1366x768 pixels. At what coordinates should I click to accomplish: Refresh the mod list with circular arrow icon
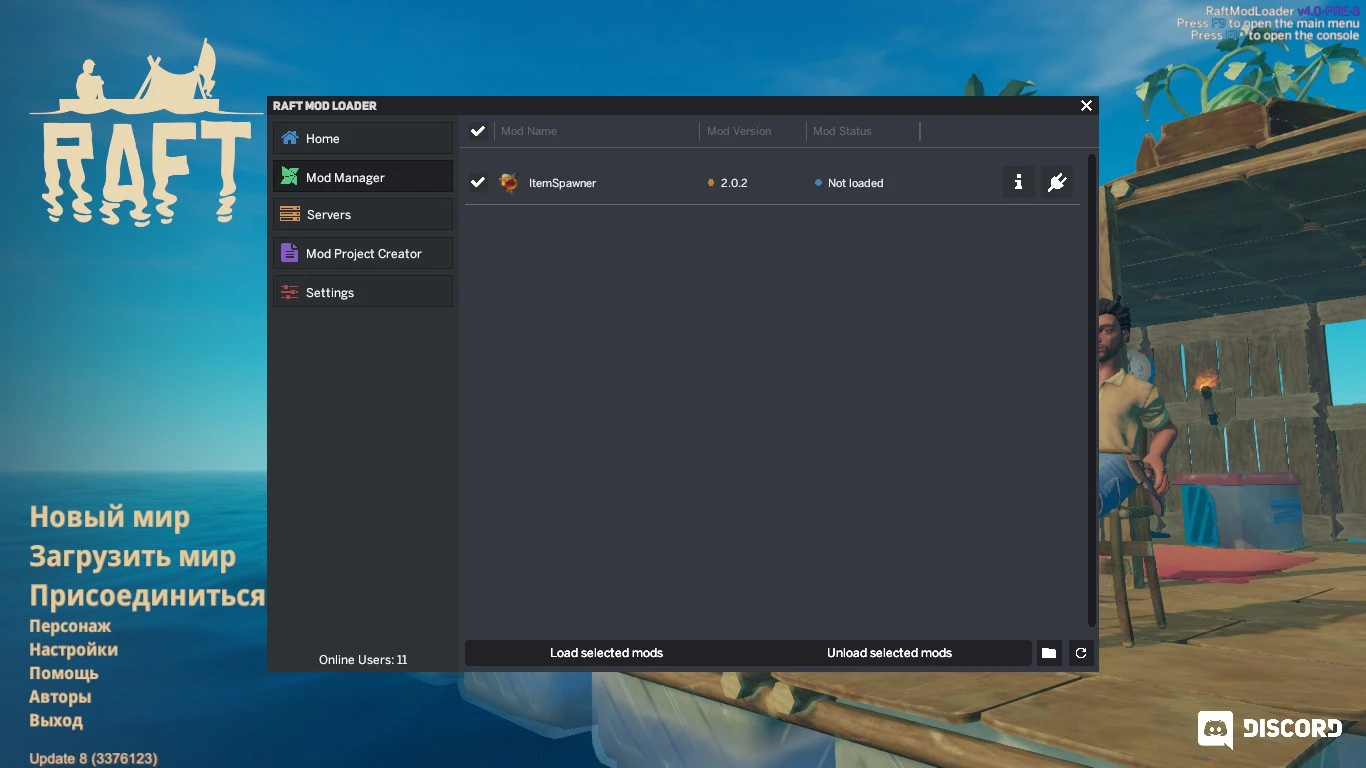click(1081, 653)
